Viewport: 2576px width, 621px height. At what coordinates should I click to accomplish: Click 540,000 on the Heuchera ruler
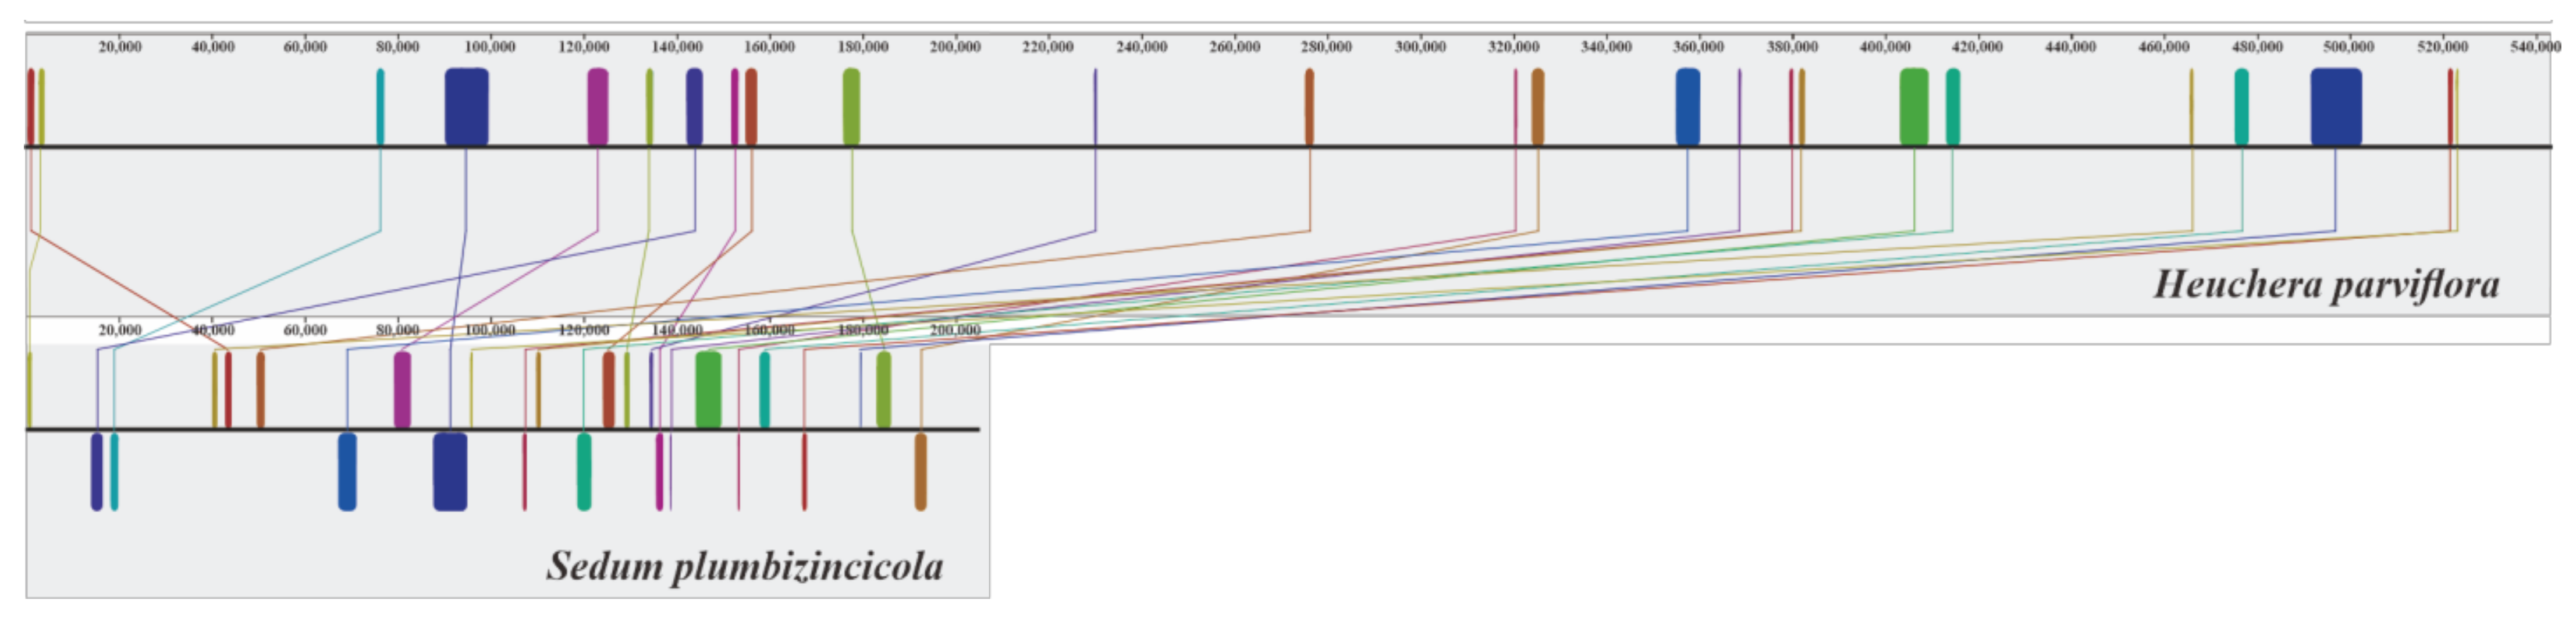click(x=2535, y=46)
